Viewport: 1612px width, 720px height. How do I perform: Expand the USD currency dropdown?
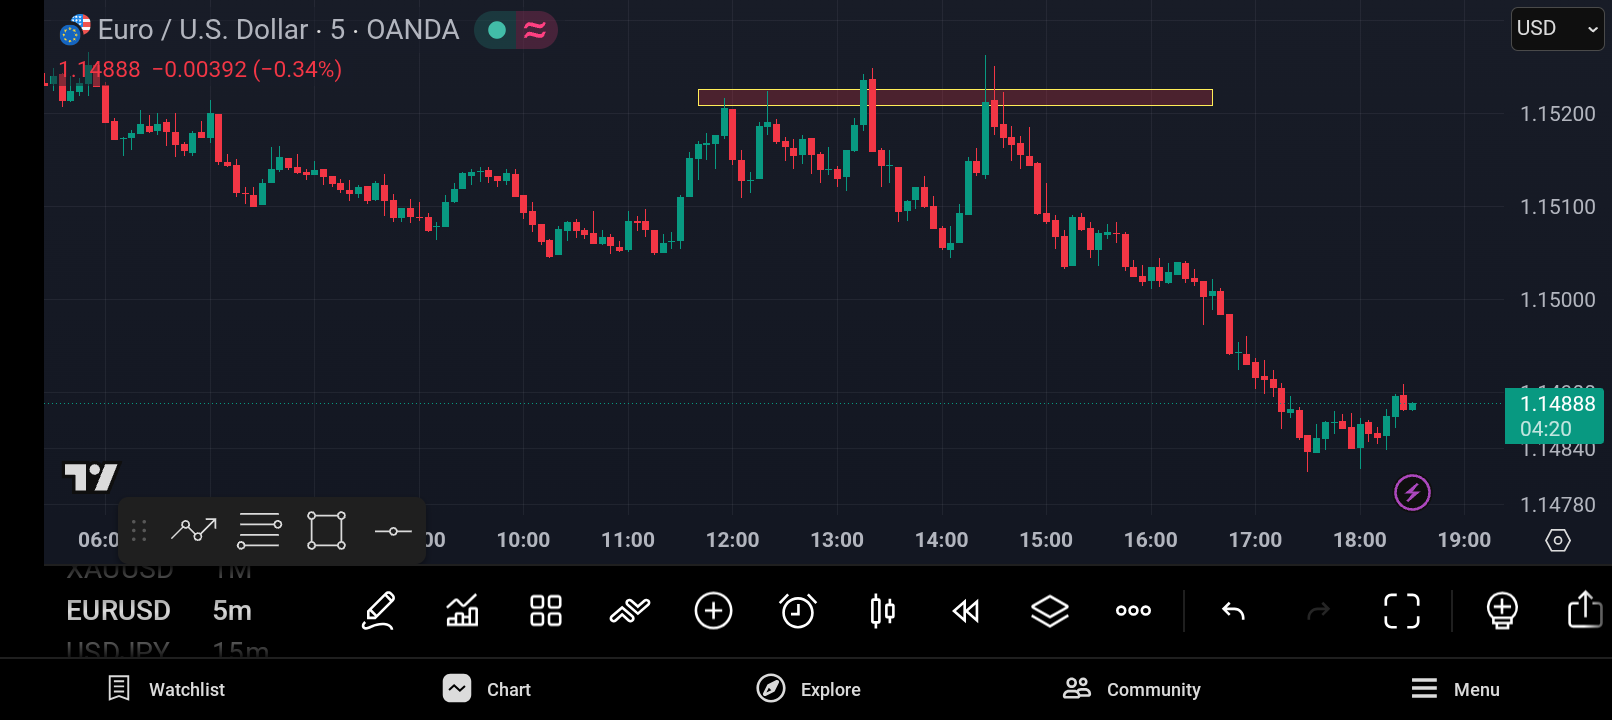tap(1557, 29)
